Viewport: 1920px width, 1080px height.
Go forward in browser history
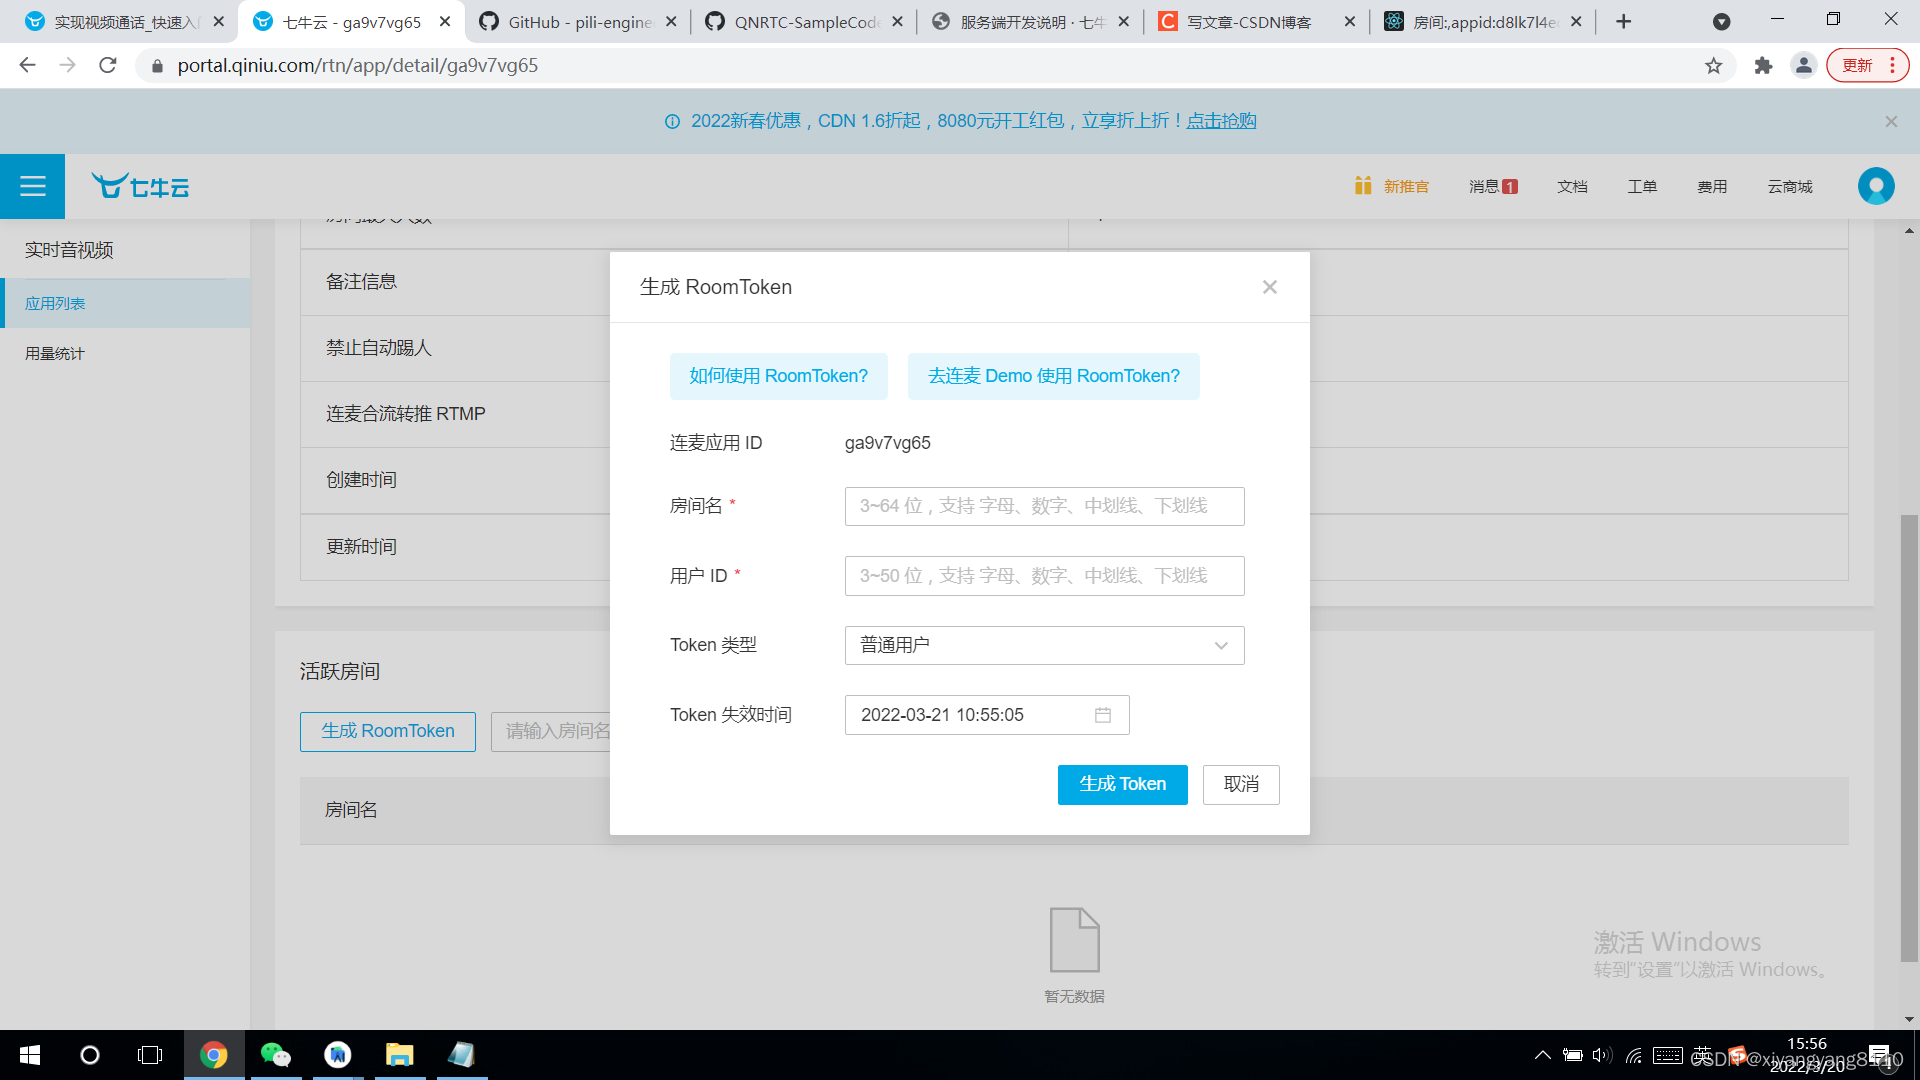tap(67, 65)
